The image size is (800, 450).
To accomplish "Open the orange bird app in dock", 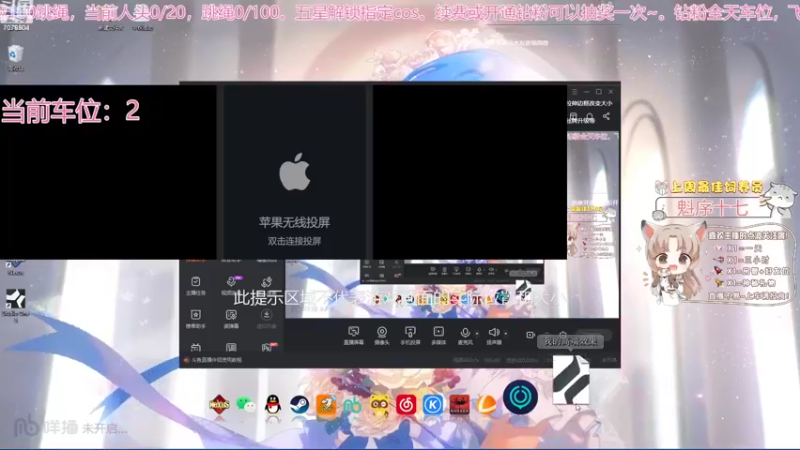I will pyautogui.click(x=326, y=405).
